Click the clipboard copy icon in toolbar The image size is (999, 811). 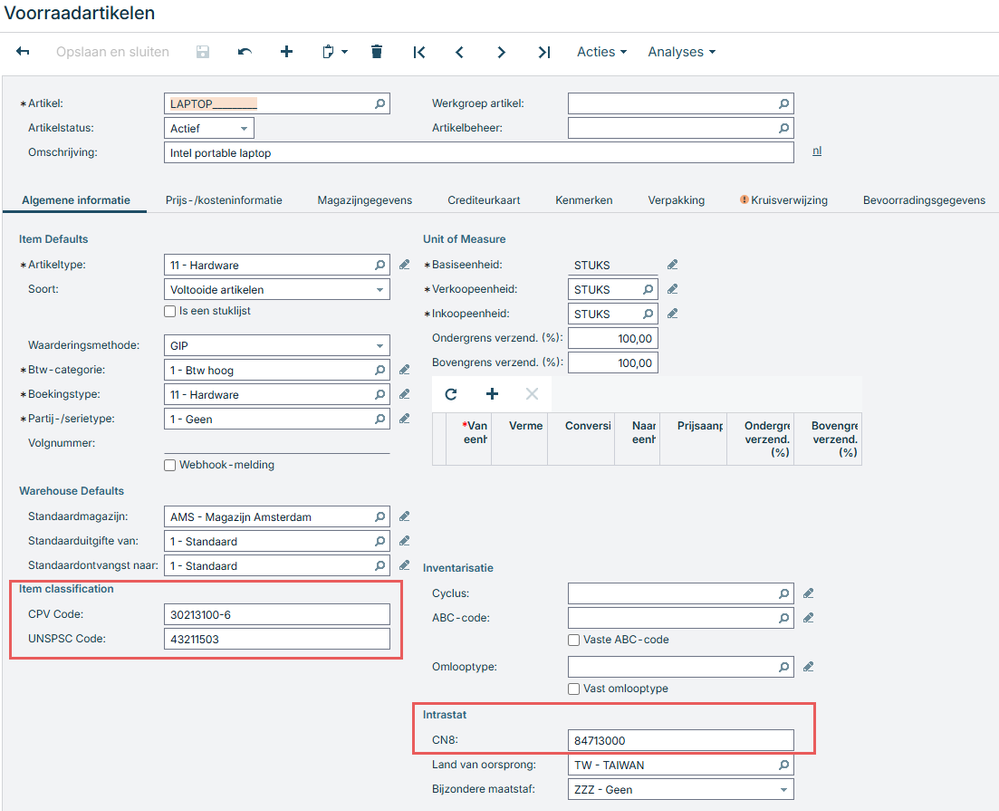327,52
